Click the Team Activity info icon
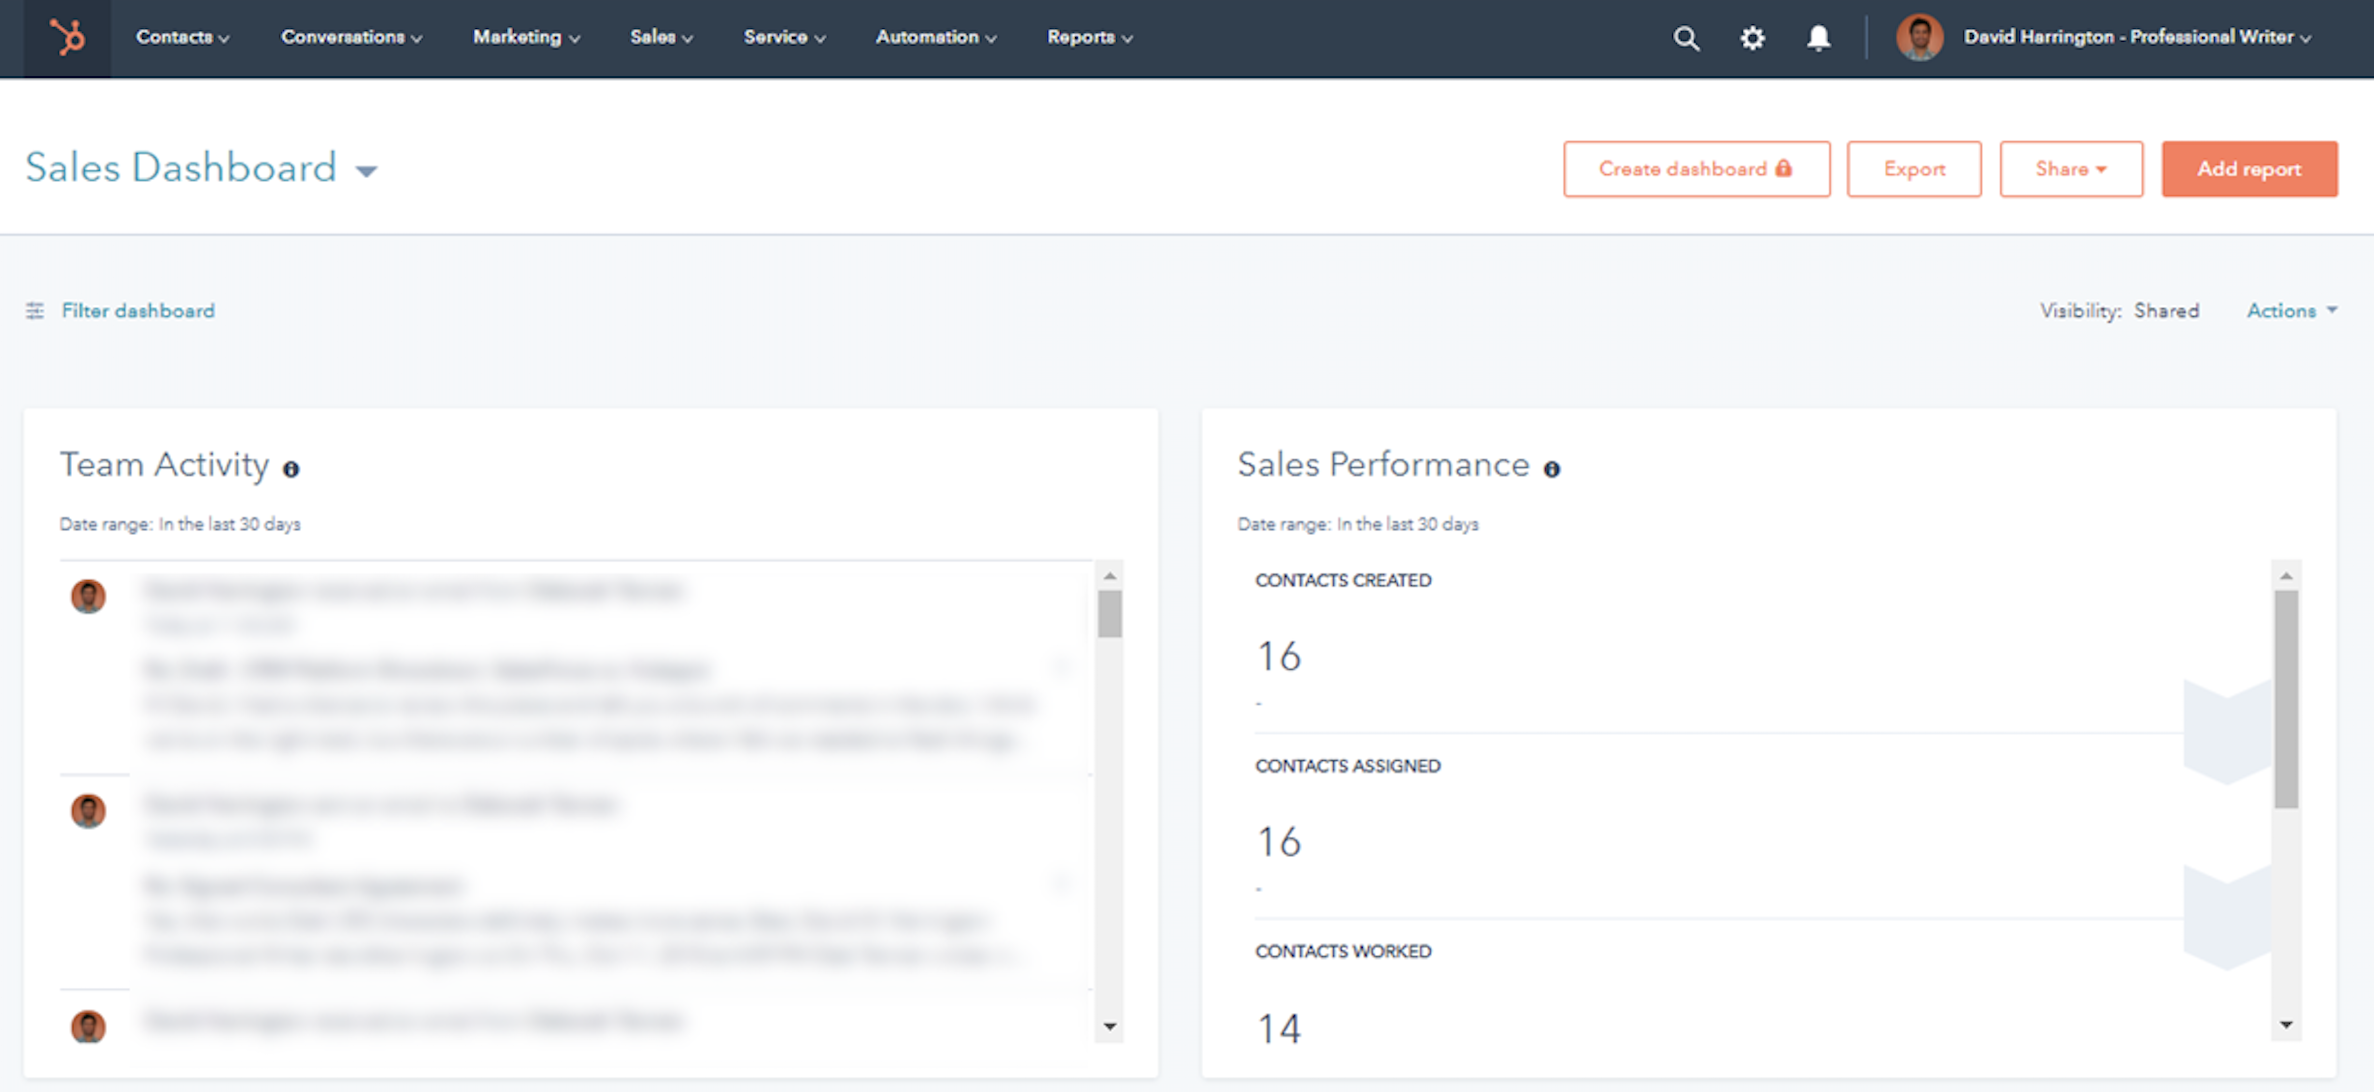This screenshot has height=1092, width=2374. (291, 469)
